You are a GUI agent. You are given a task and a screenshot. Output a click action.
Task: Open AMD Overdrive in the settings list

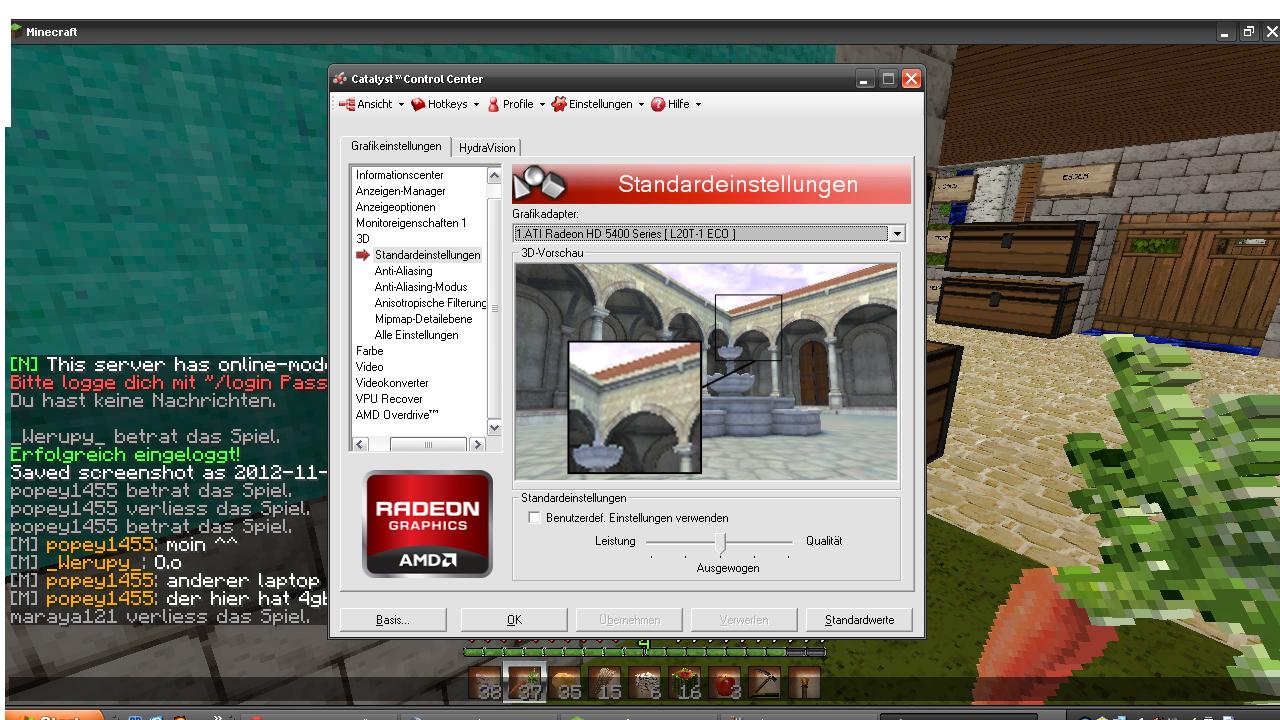(396, 415)
